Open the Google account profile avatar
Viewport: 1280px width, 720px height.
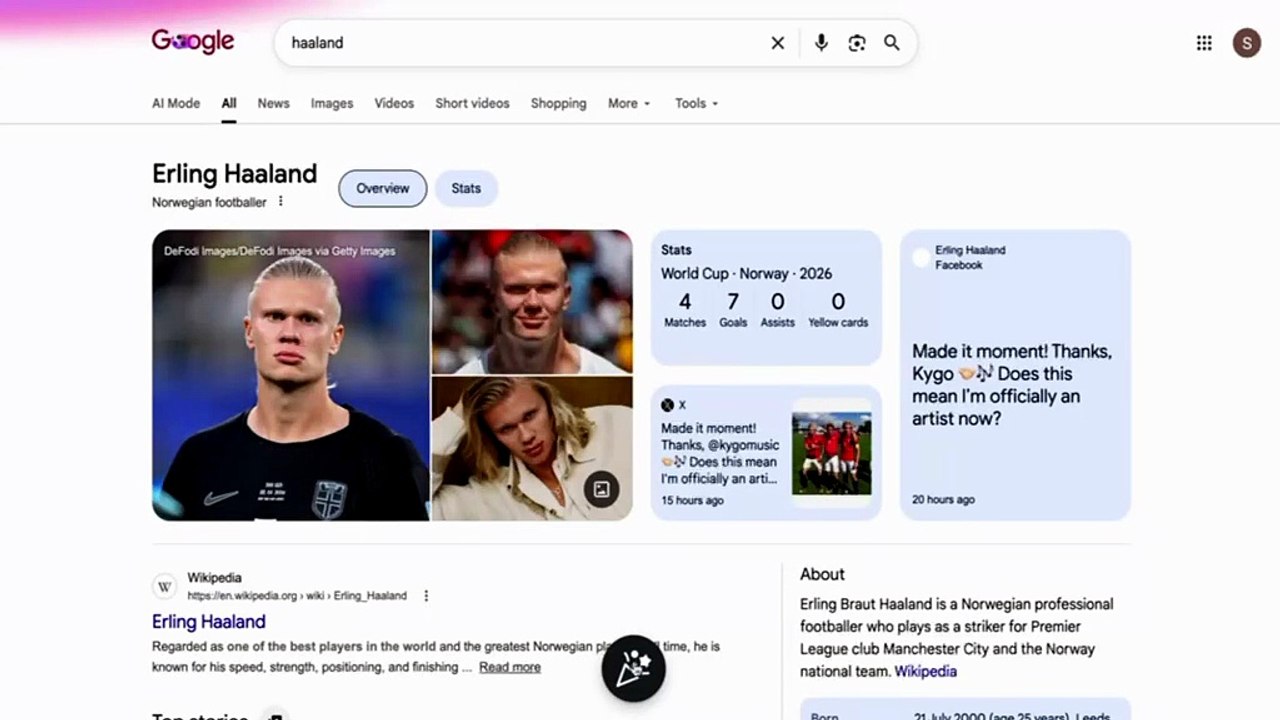[x=1246, y=43]
